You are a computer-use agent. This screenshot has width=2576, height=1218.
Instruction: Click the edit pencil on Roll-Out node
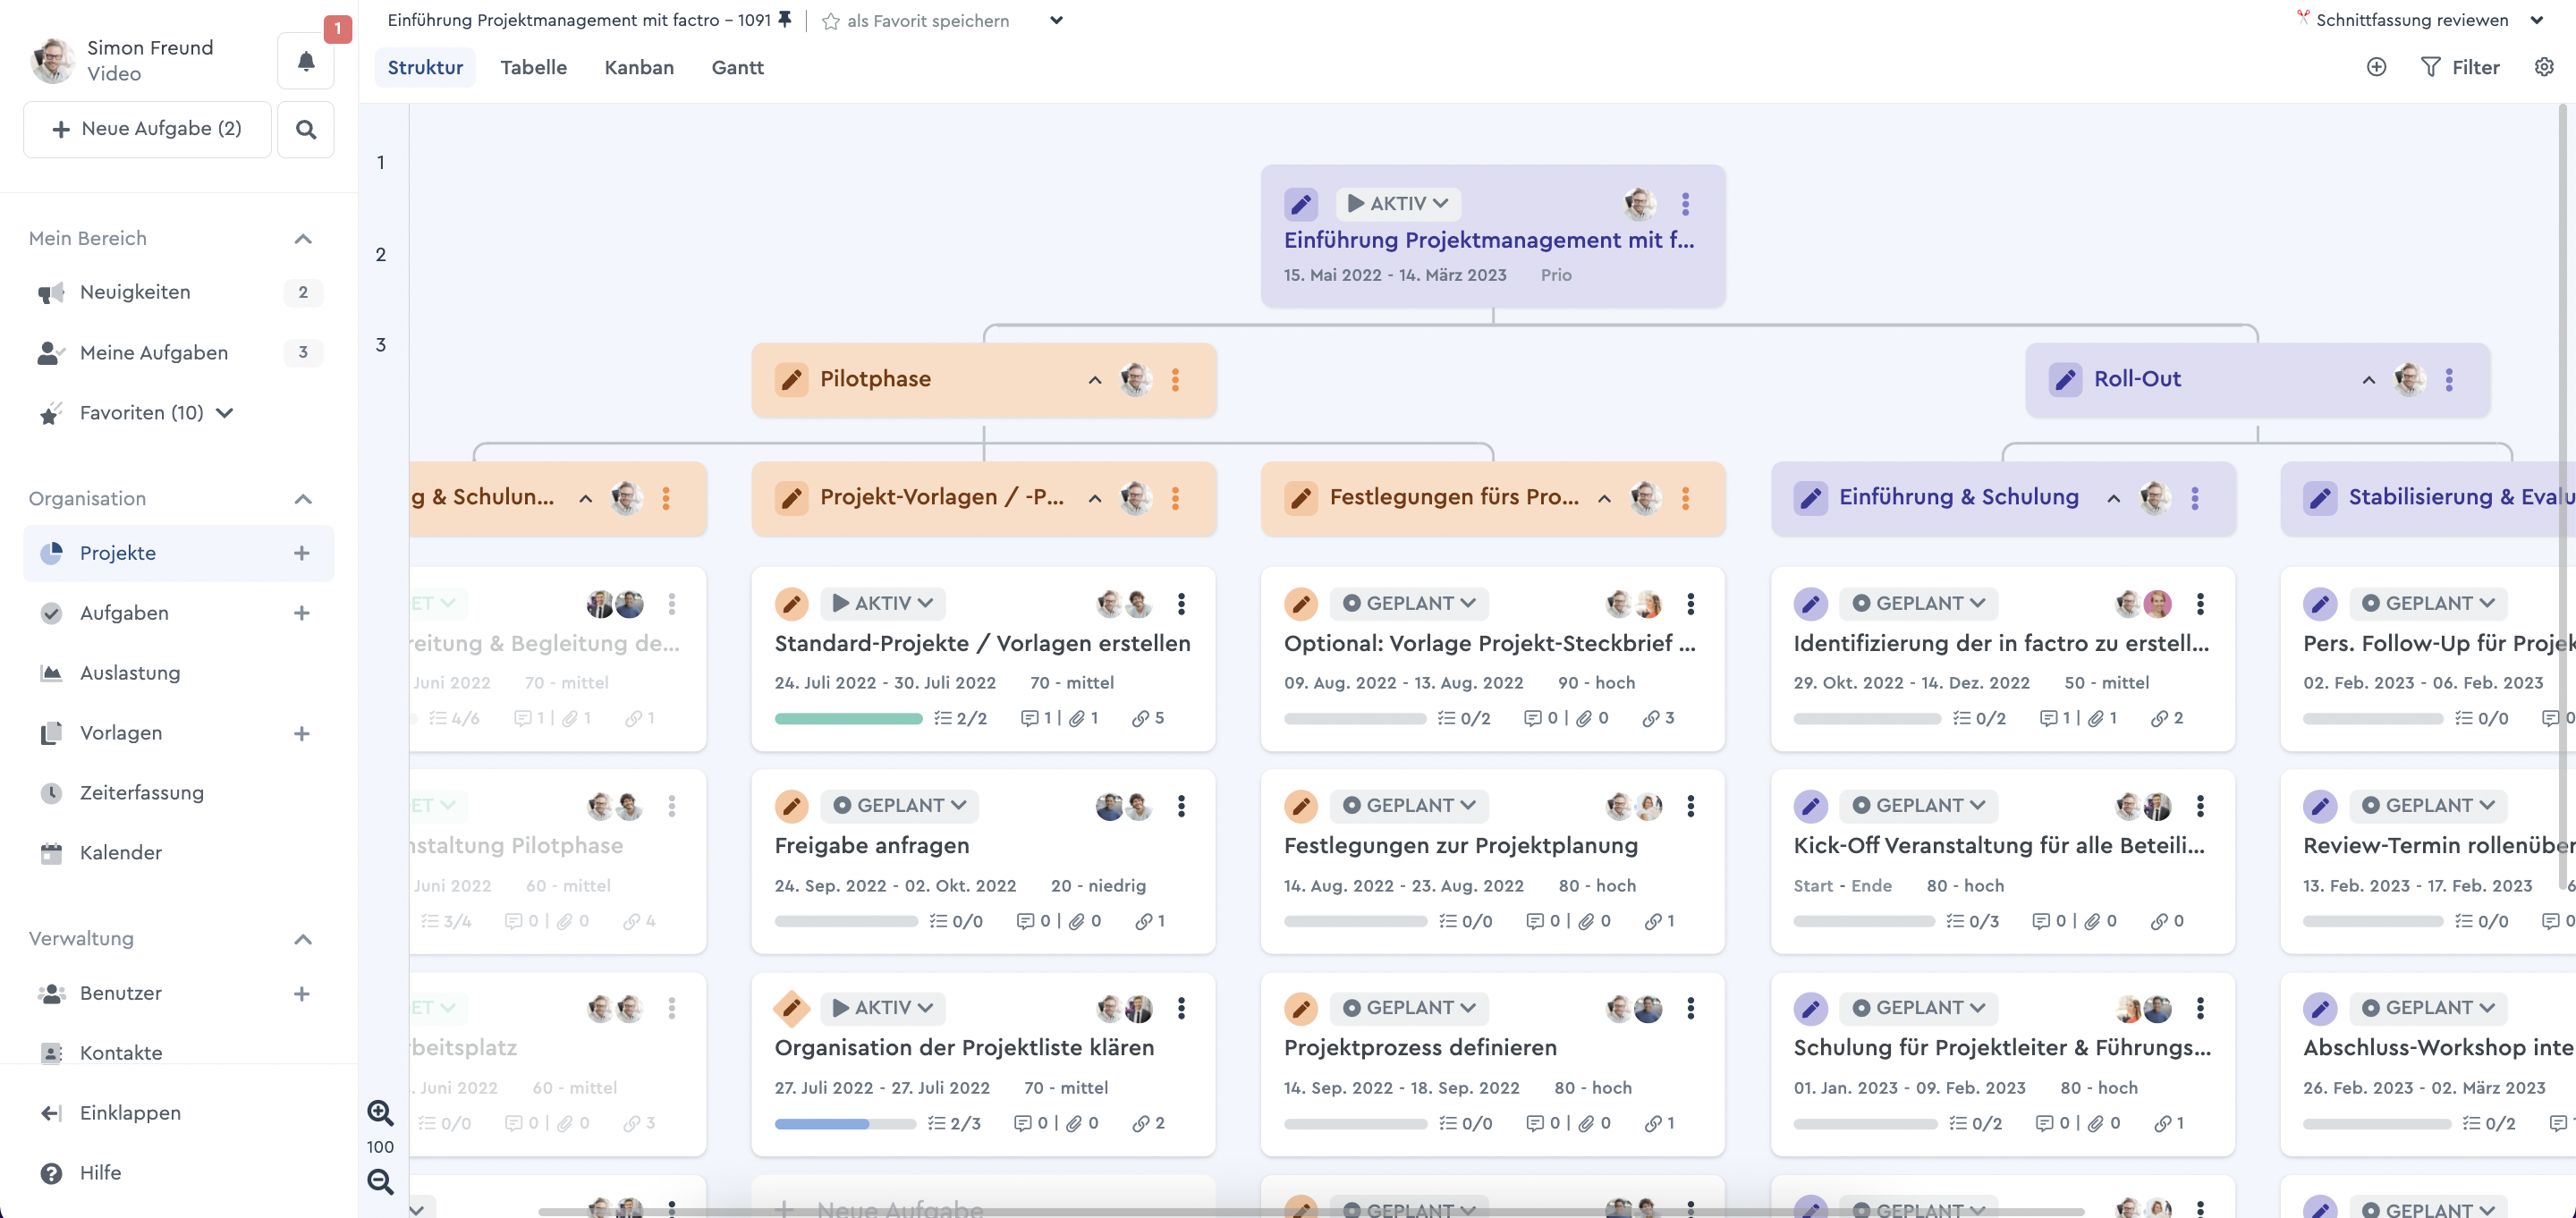click(x=2065, y=379)
